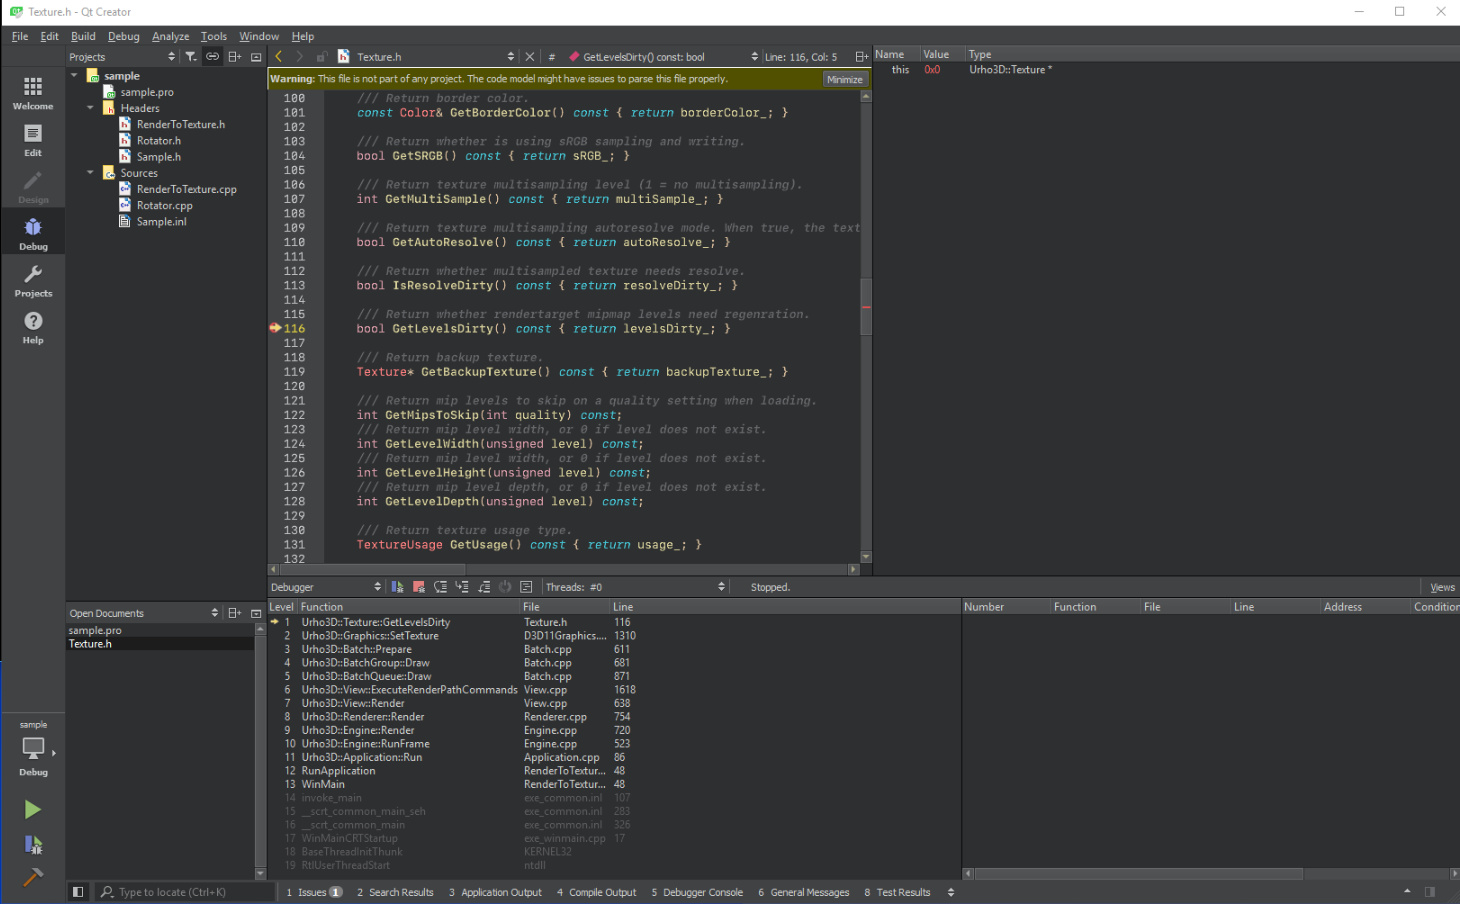Open Help mode

coord(33,327)
